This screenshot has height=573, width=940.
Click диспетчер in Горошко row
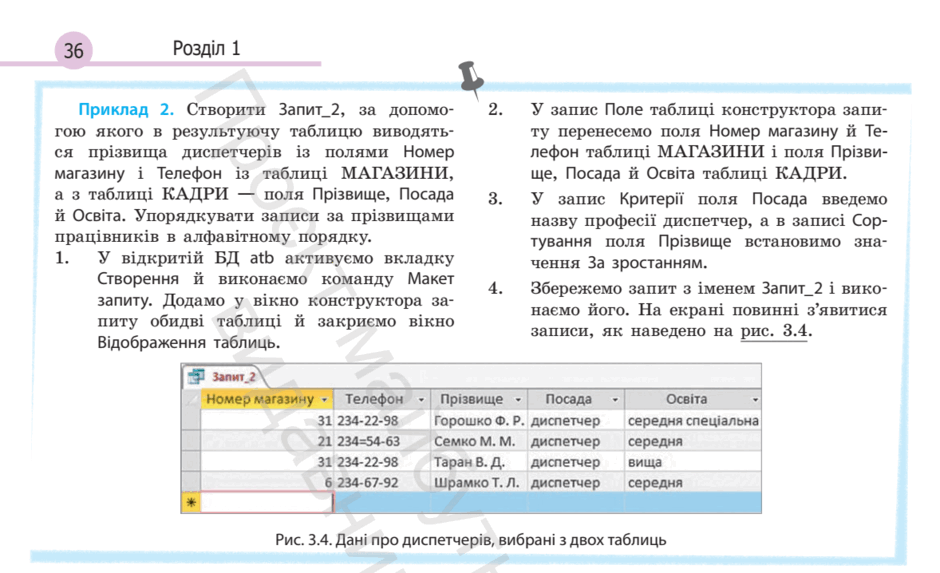tap(576, 420)
